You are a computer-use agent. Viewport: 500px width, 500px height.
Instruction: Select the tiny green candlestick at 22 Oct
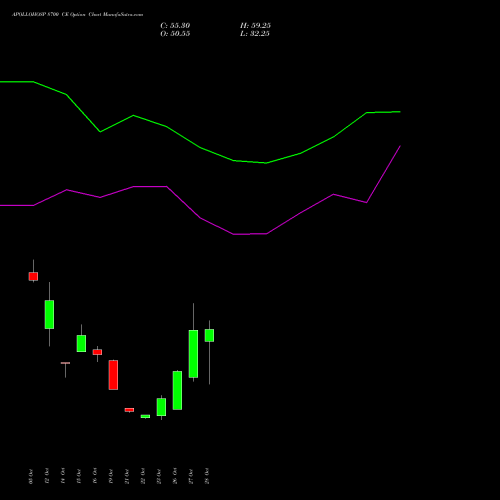(145, 416)
